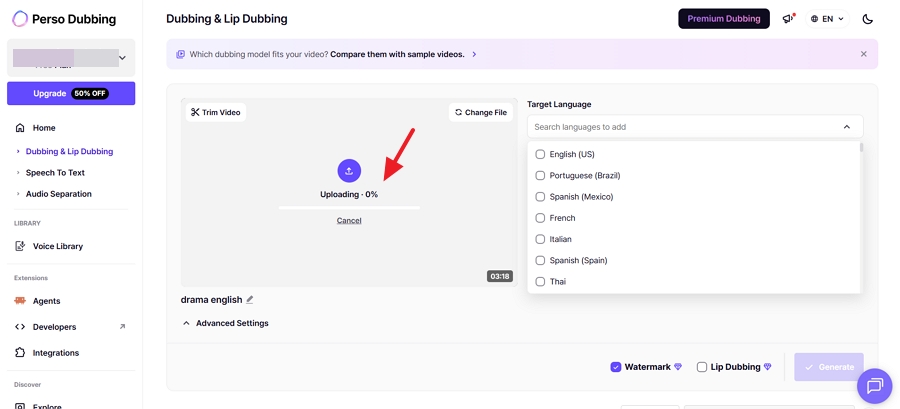Open Speech To Text page

click(x=55, y=173)
